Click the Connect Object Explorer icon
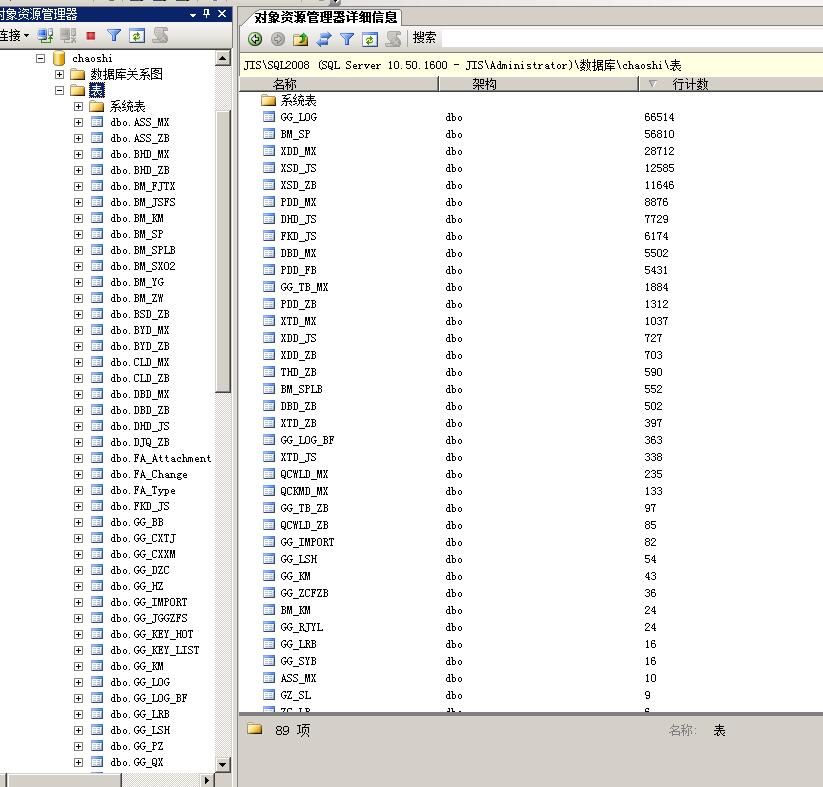Image resolution: width=823 pixels, height=787 pixels. (46, 36)
